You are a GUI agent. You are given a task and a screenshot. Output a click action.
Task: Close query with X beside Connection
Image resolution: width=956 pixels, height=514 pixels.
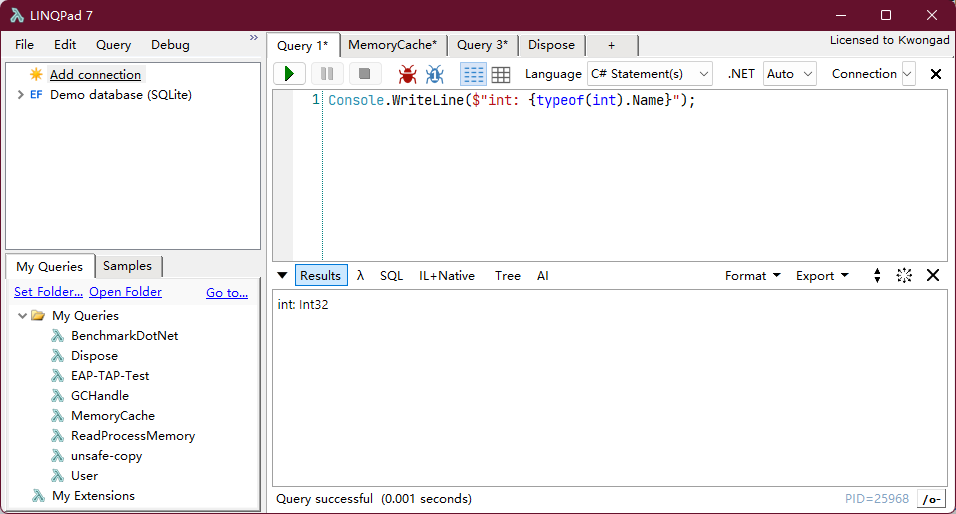[x=936, y=74]
